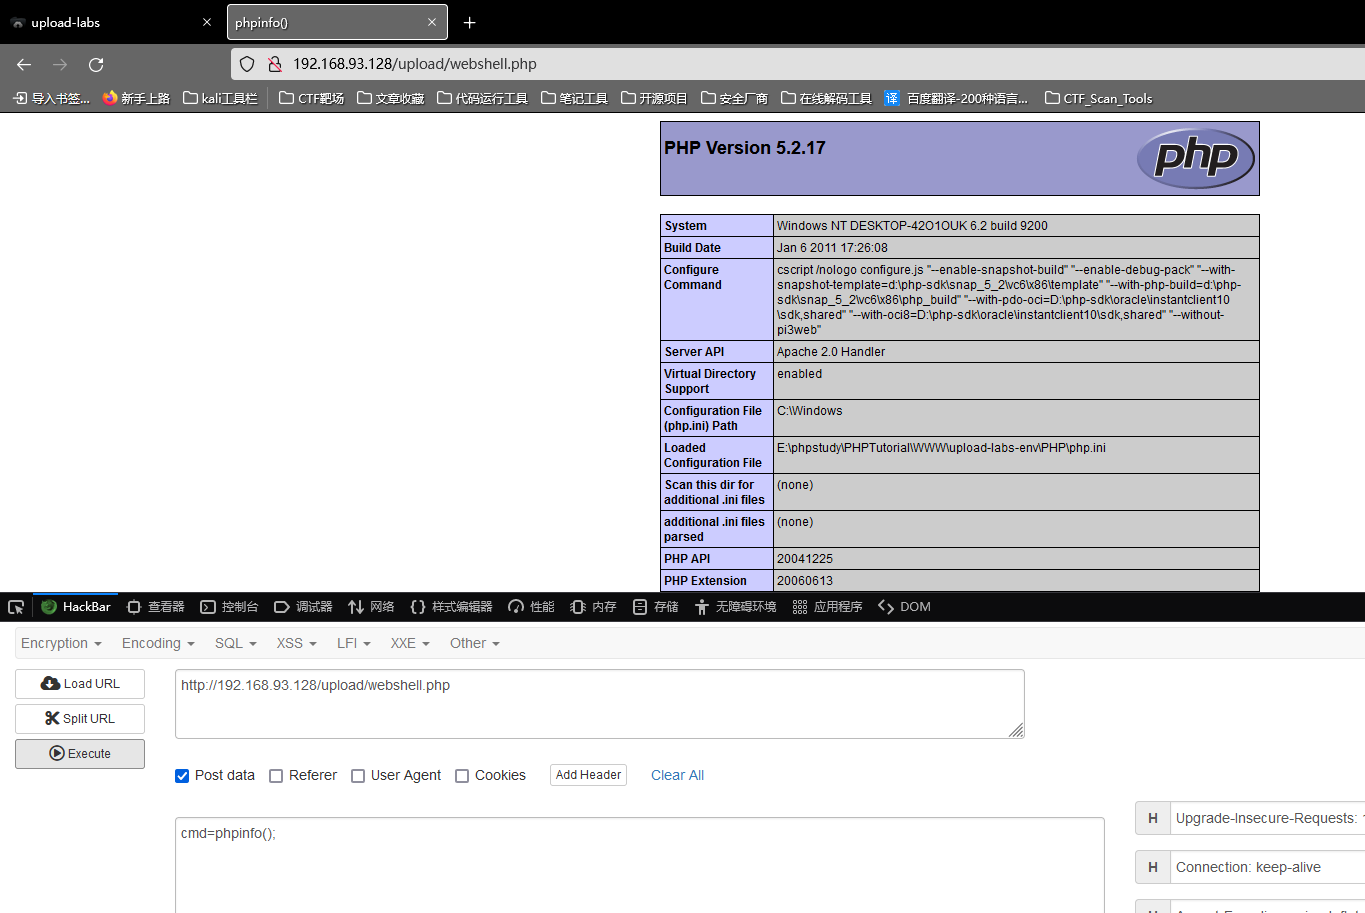Close the phpinfo() tab

(x=432, y=22)
